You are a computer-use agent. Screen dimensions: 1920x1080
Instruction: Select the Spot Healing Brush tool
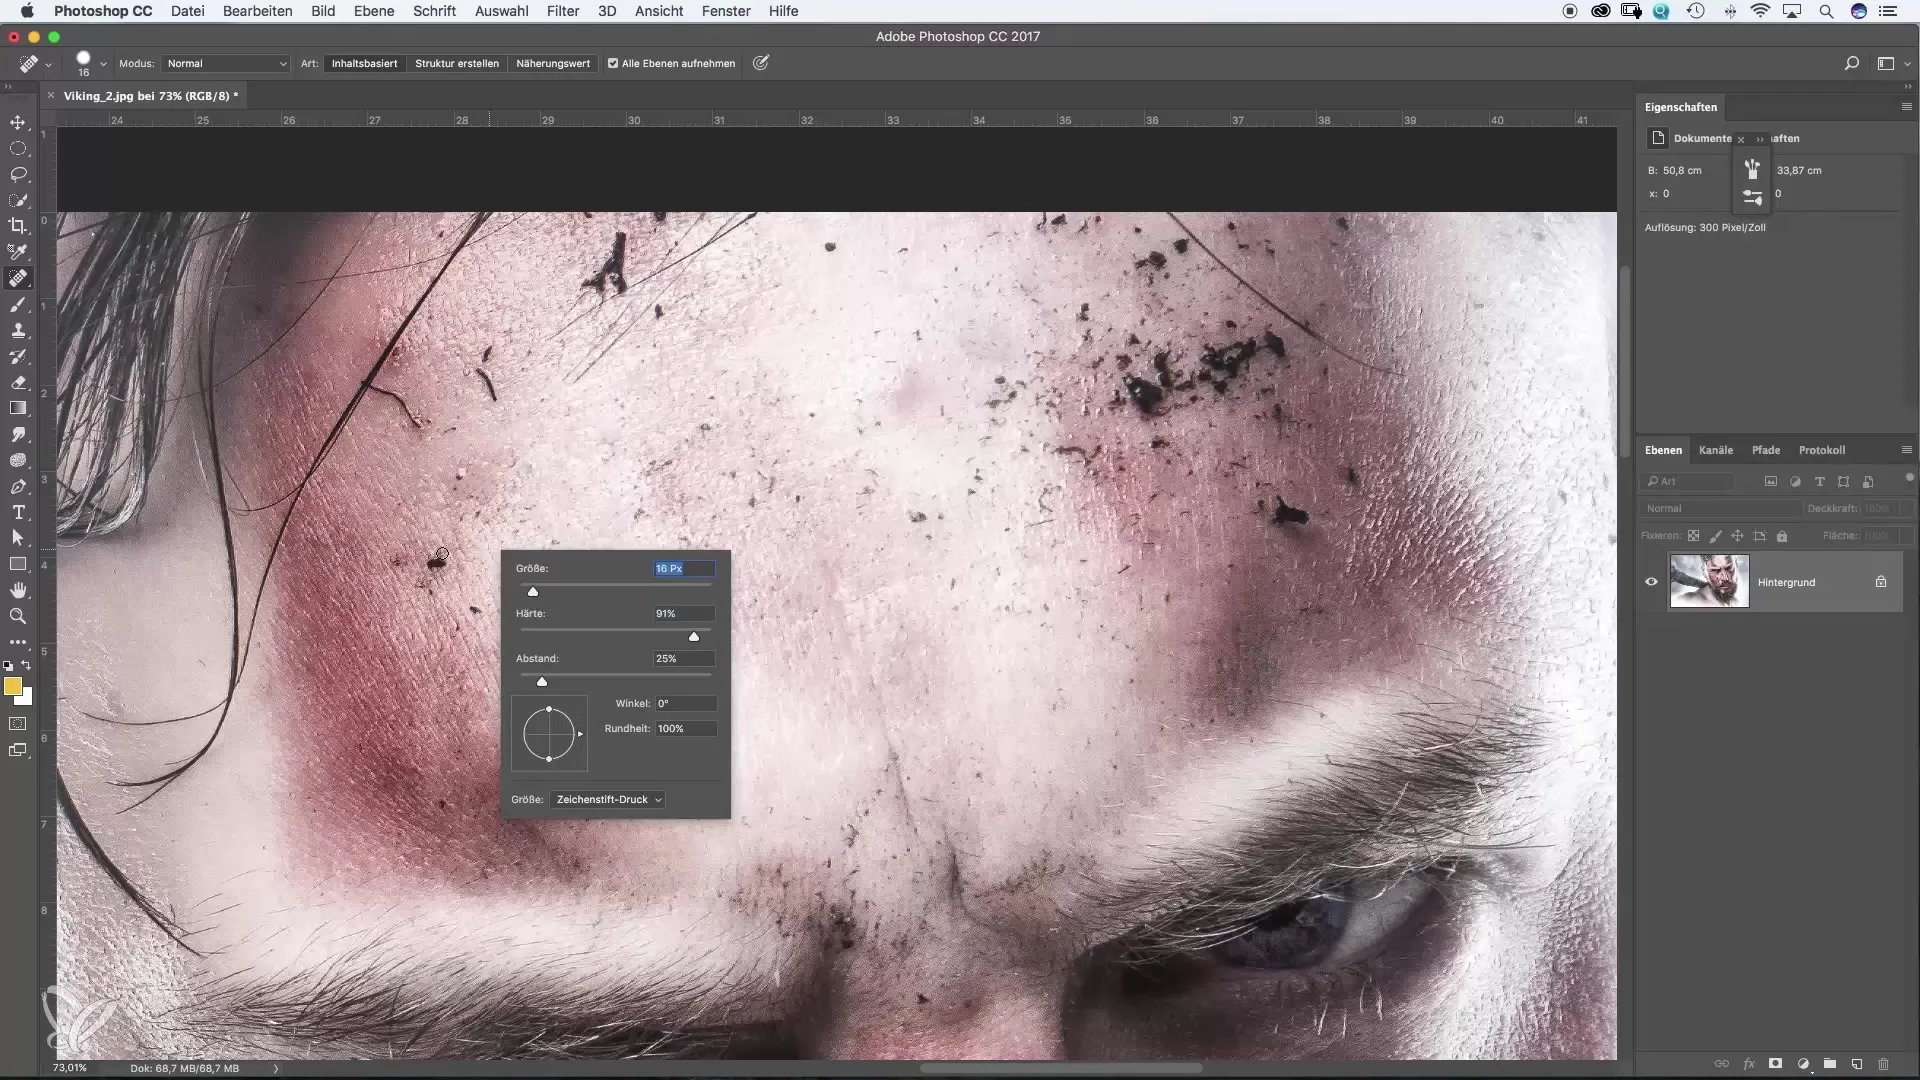(18, 278)
